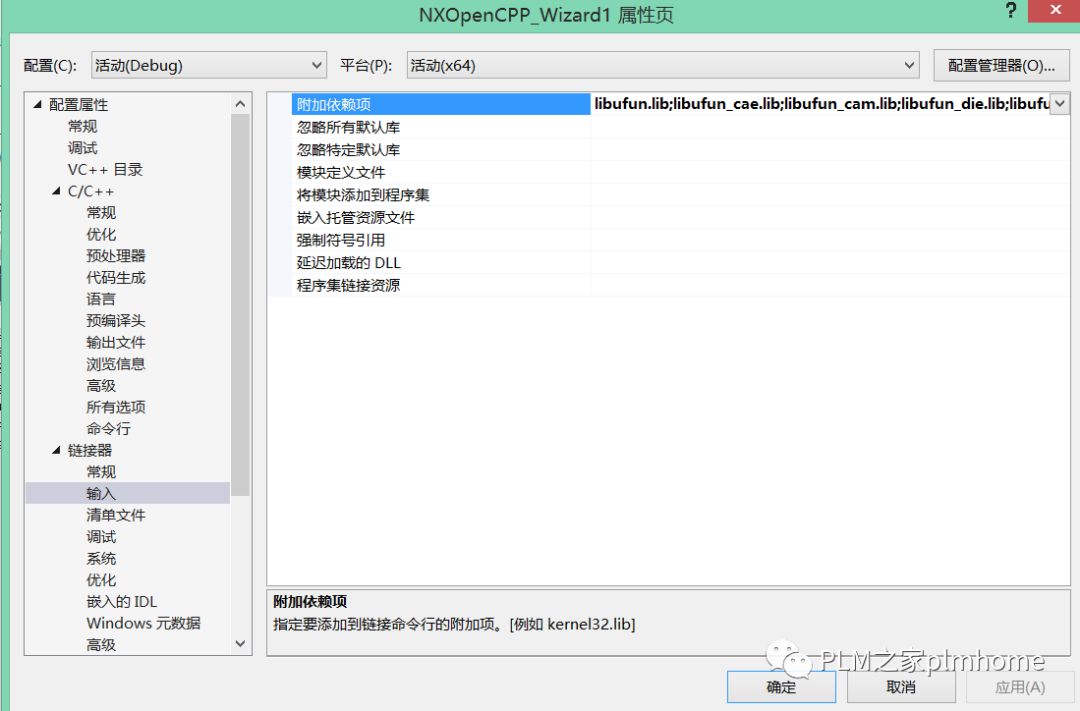Image resolution: width=1080 pixels, height=711 pixels.
Task: Select the 嵌入托管资源文件 property
Action: [355, 218]
